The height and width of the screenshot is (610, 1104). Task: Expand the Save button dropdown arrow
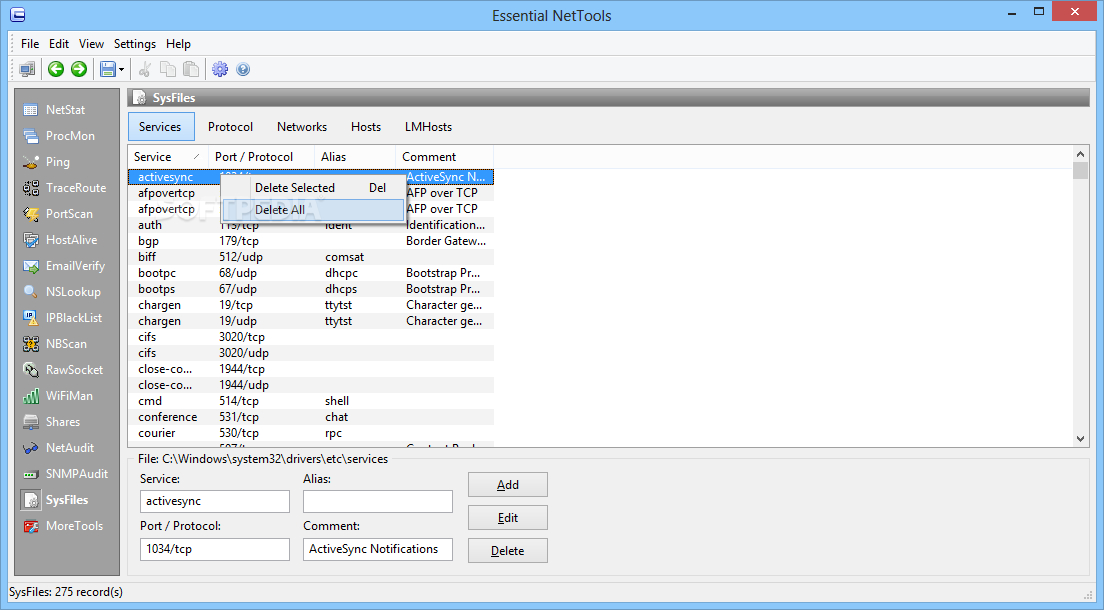point(121,70)
